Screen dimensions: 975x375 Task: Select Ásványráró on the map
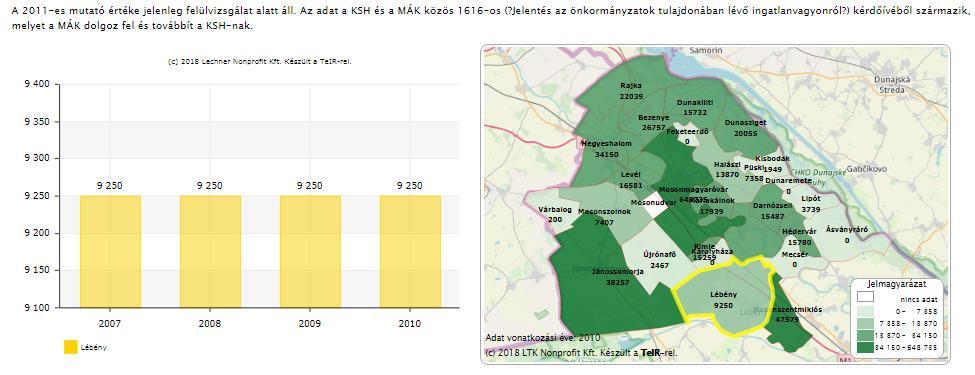[846, 234]
